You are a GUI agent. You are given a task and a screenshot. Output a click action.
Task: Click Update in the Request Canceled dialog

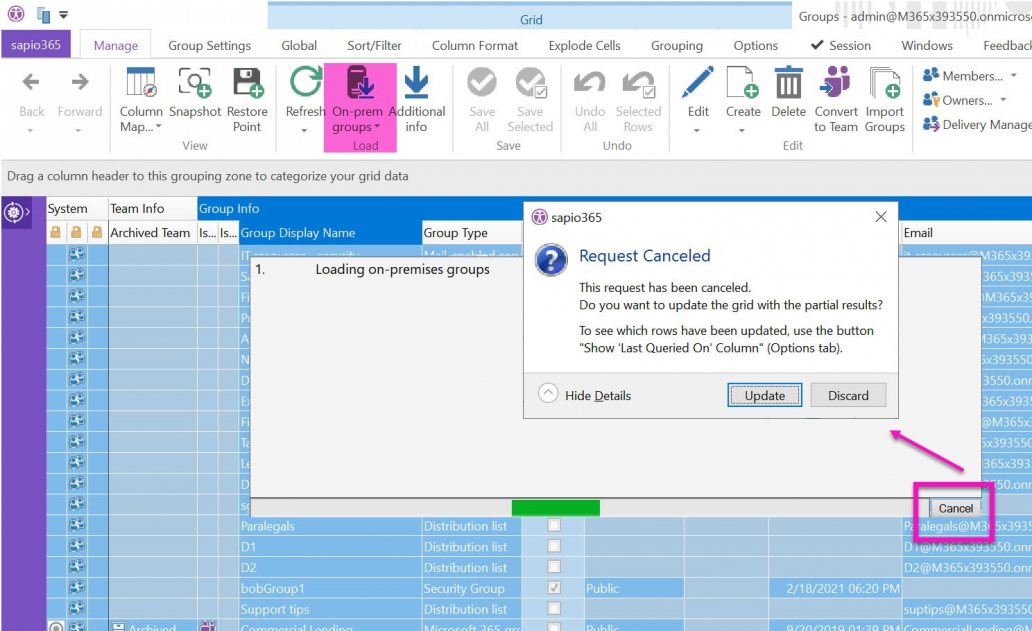[765, 395]
